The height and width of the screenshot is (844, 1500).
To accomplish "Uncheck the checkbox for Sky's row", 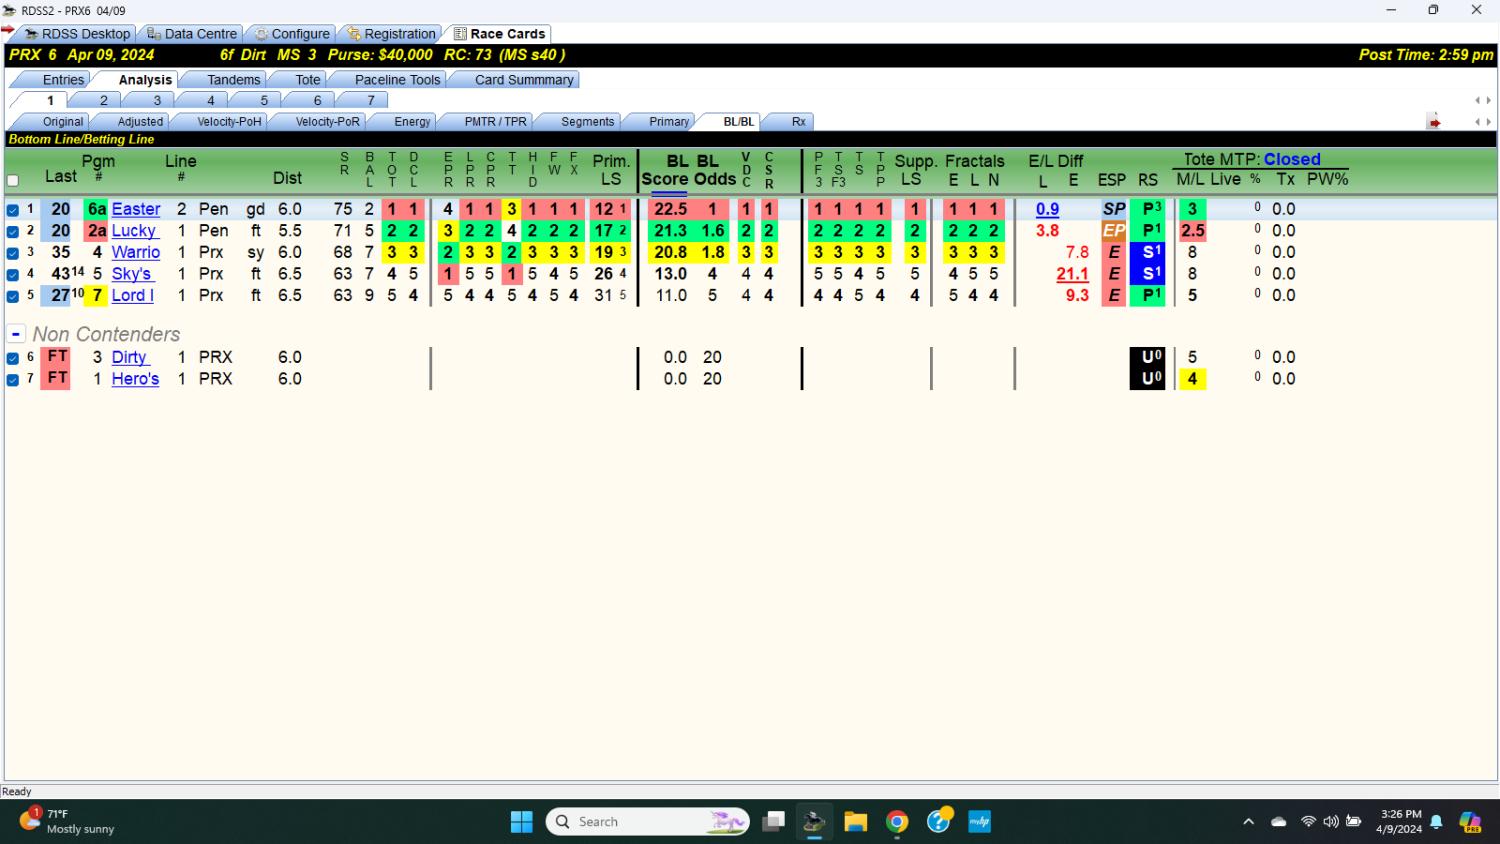I will pyautogui.click(x=13, y=274).
